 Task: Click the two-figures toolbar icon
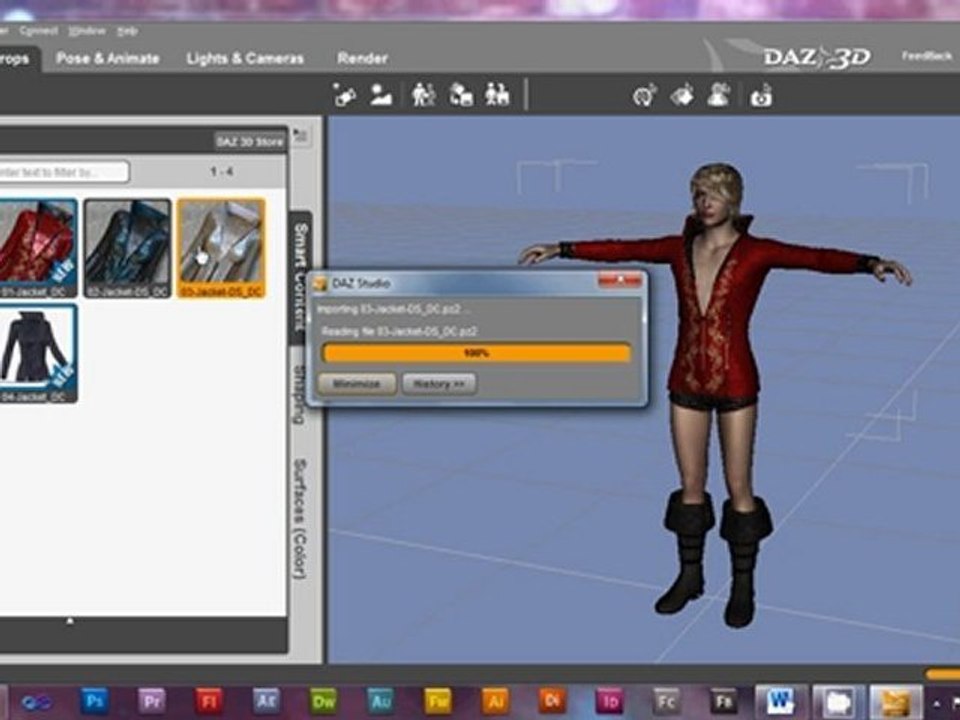[x=424, y=96]
